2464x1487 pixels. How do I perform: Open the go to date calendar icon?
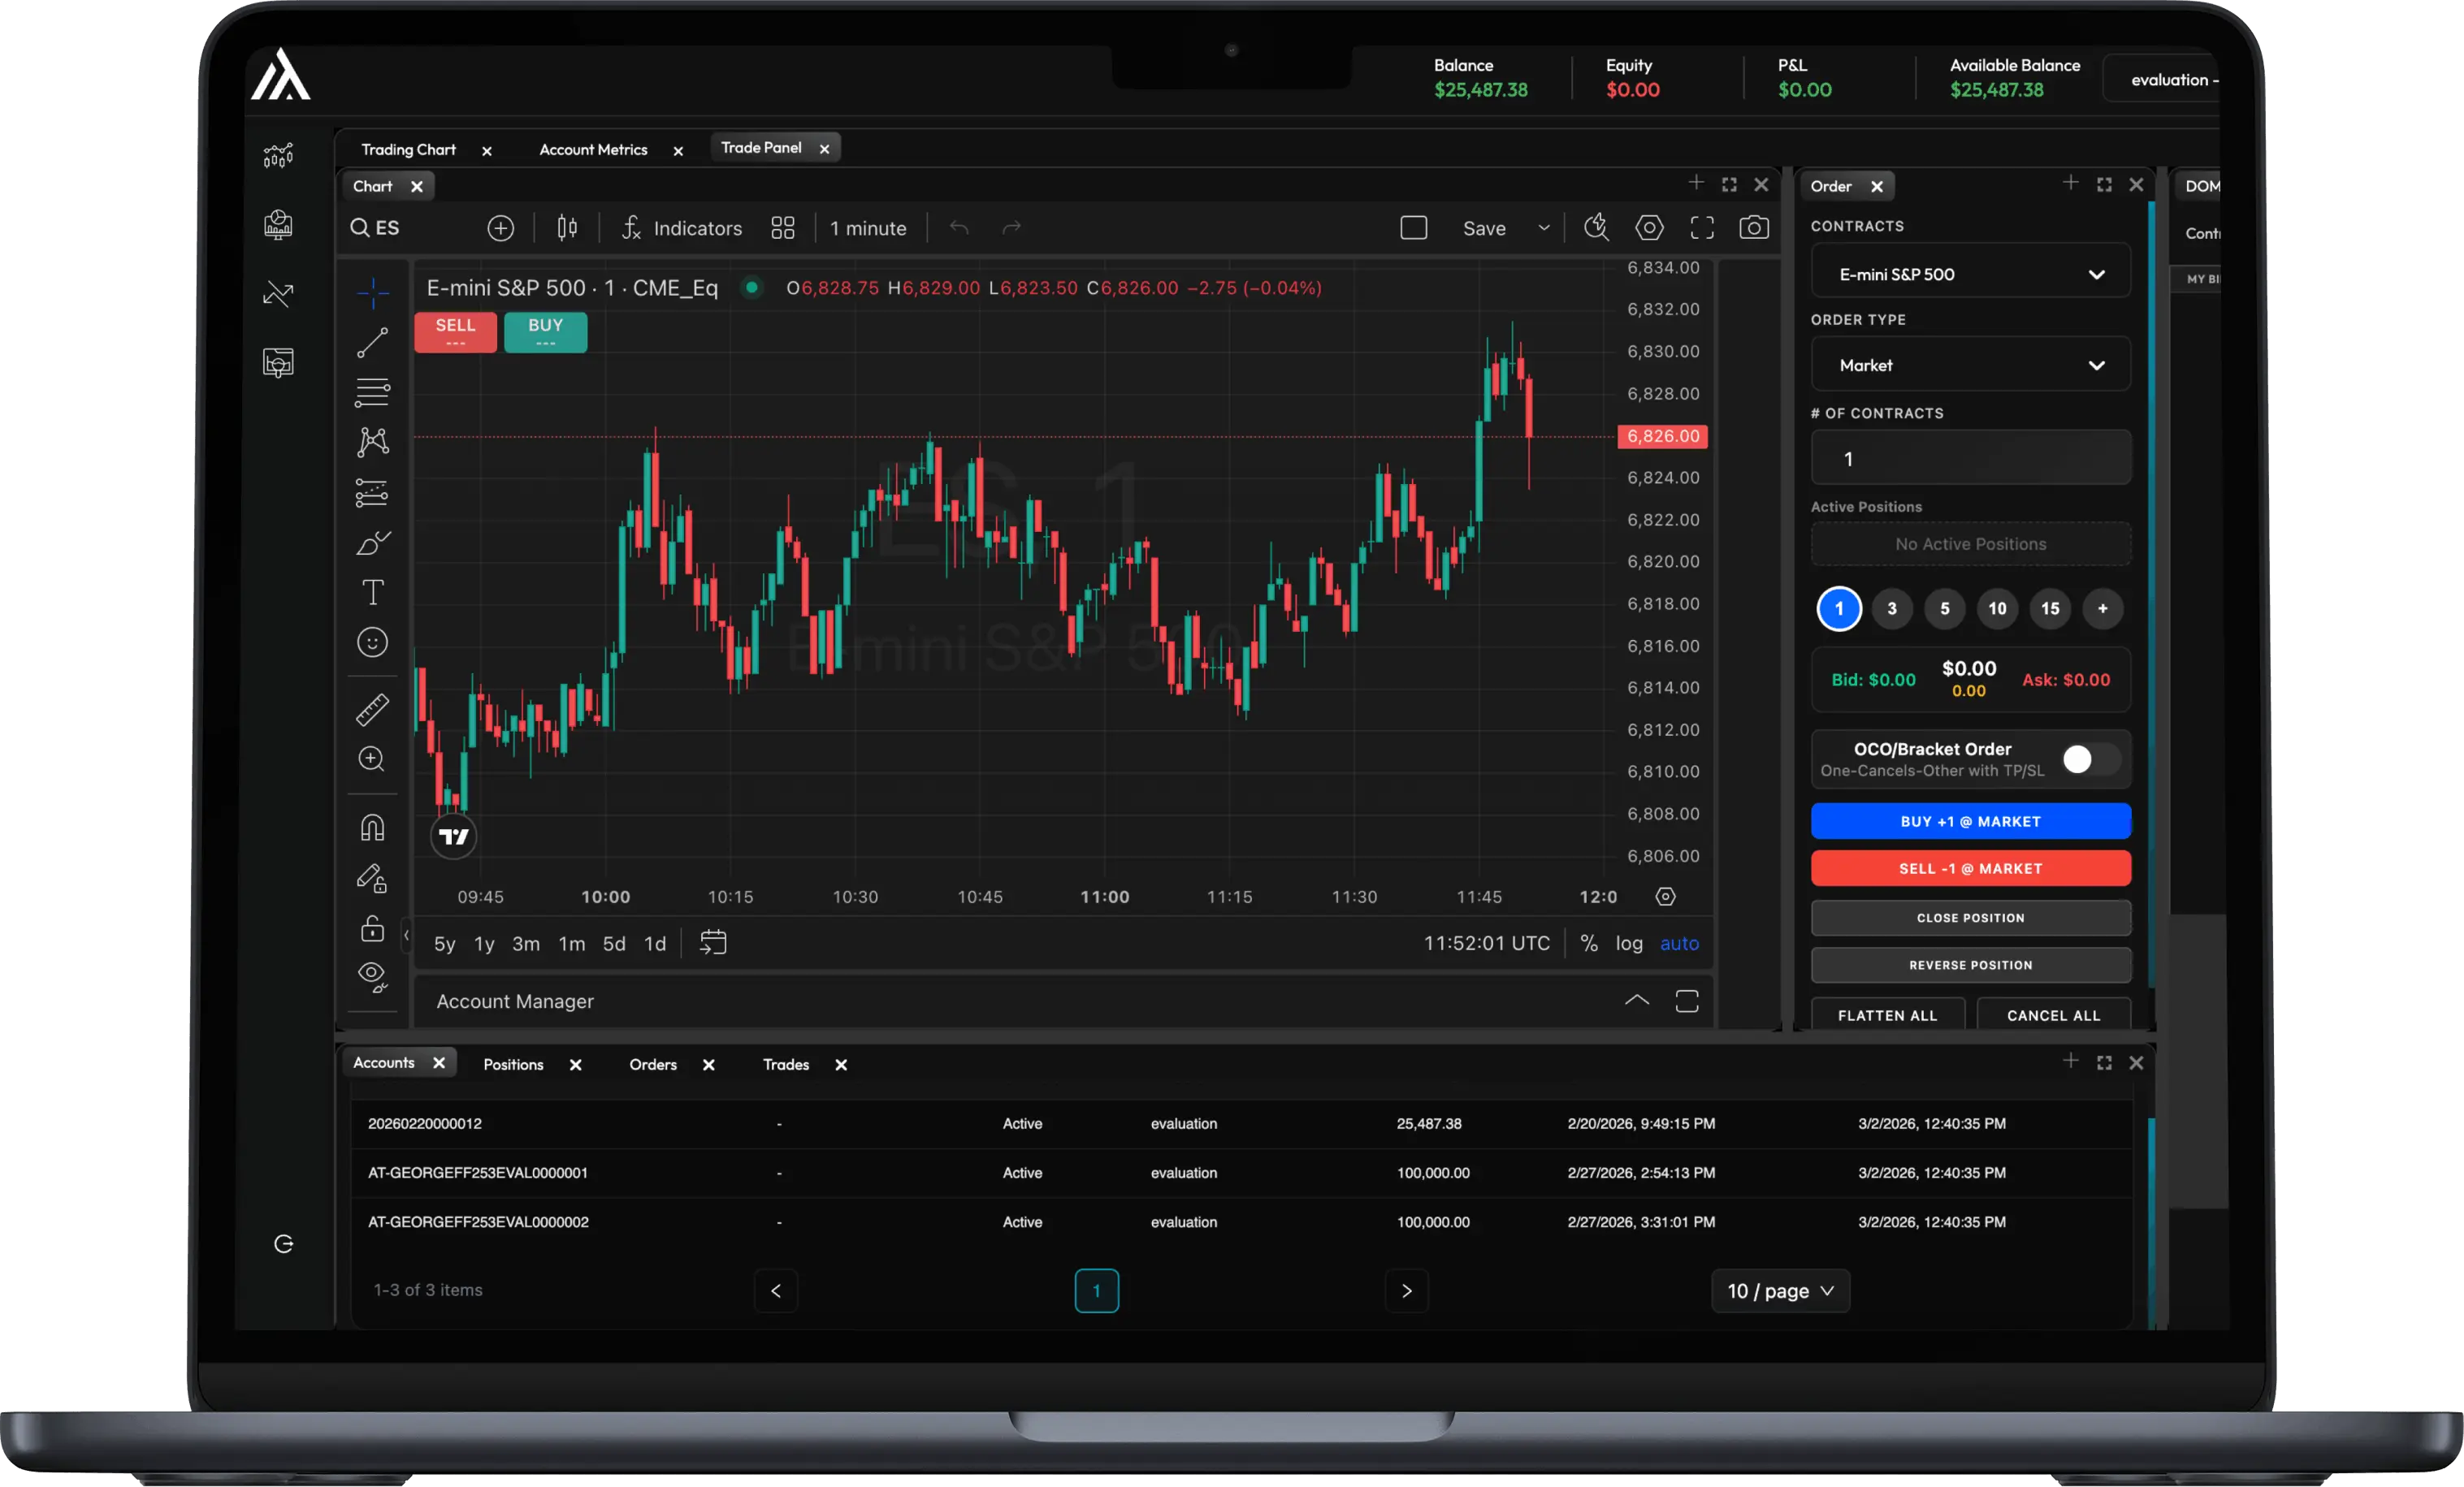[713, 942]
